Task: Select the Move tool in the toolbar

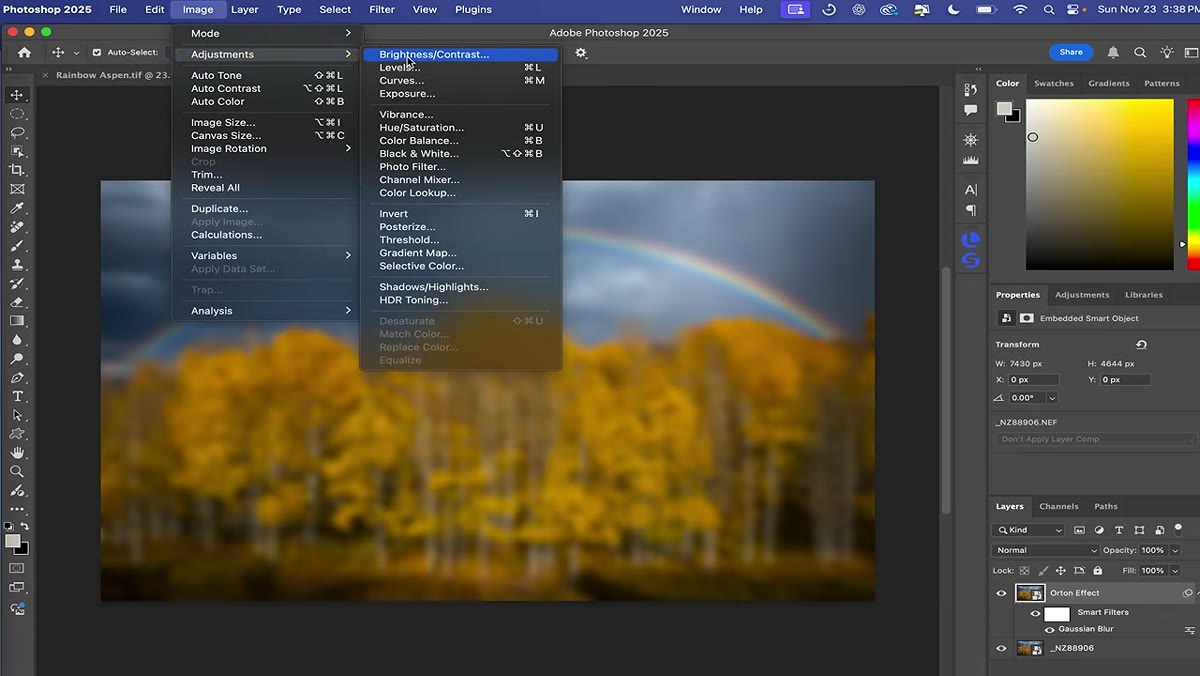Action: tap(17, 95)
